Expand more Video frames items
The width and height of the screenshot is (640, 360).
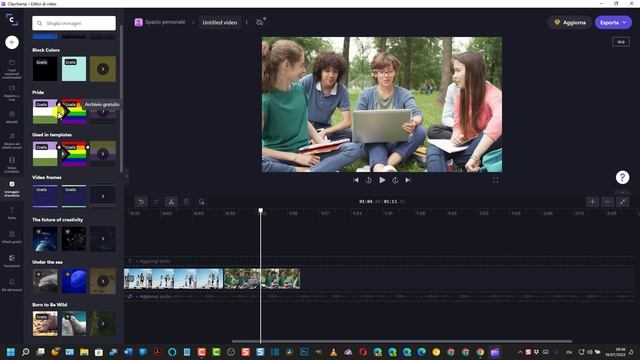tap(103, 196)
